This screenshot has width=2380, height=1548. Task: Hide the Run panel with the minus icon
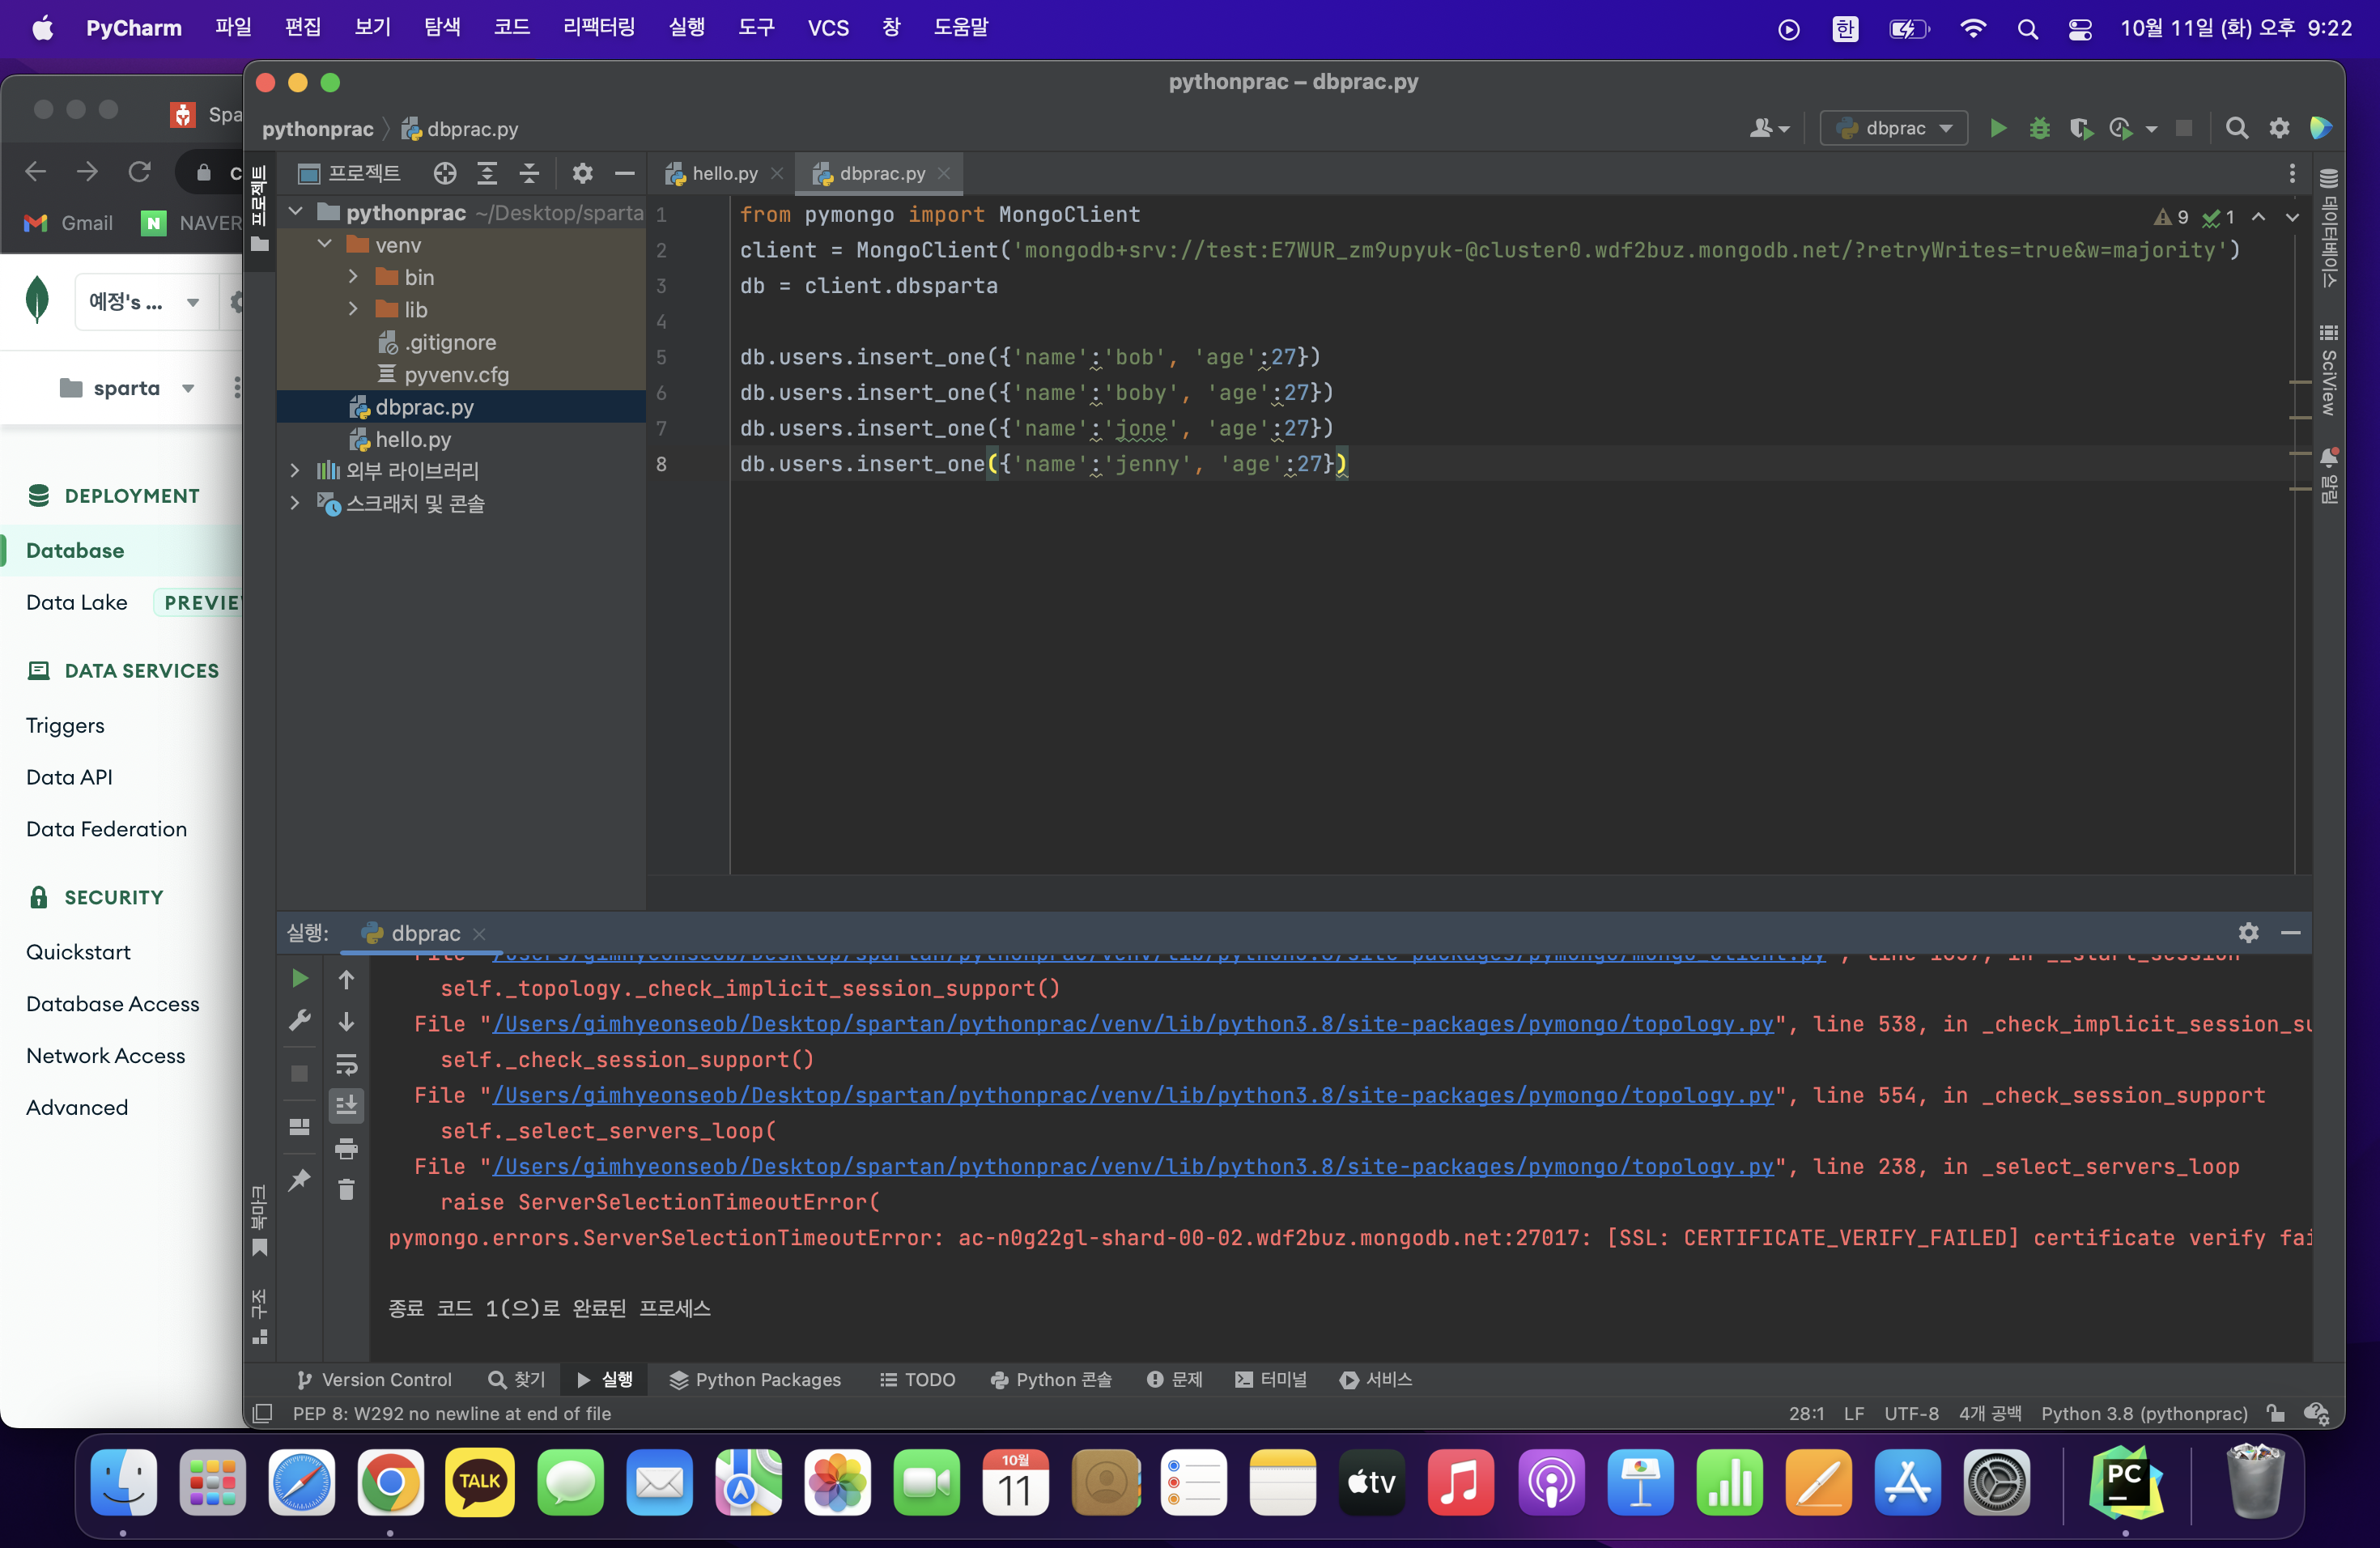tap(2291, 932)
